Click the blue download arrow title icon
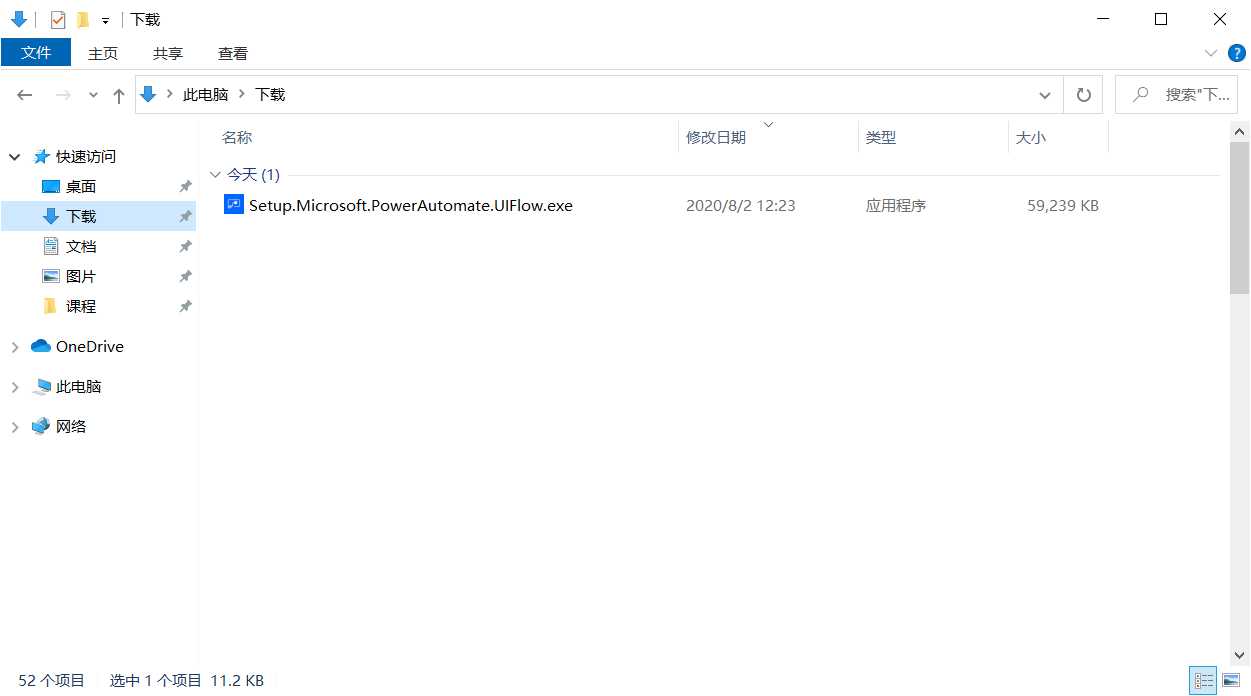This screenshot has width=1251, height=696. (18, 19)
